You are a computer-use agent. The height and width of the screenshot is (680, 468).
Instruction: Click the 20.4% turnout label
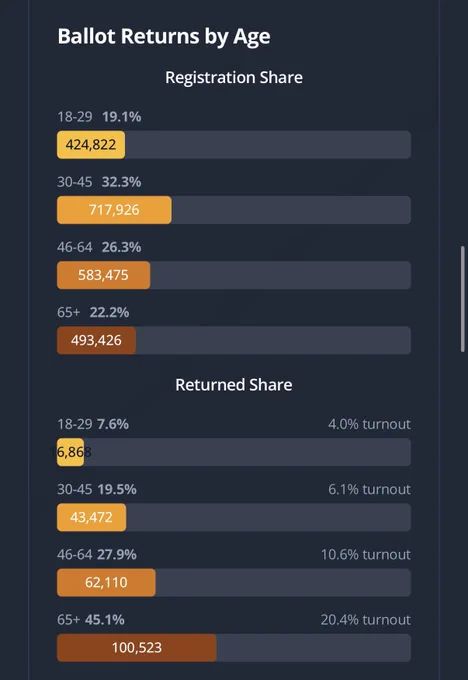pyautogui.click(x=366, y=620)
